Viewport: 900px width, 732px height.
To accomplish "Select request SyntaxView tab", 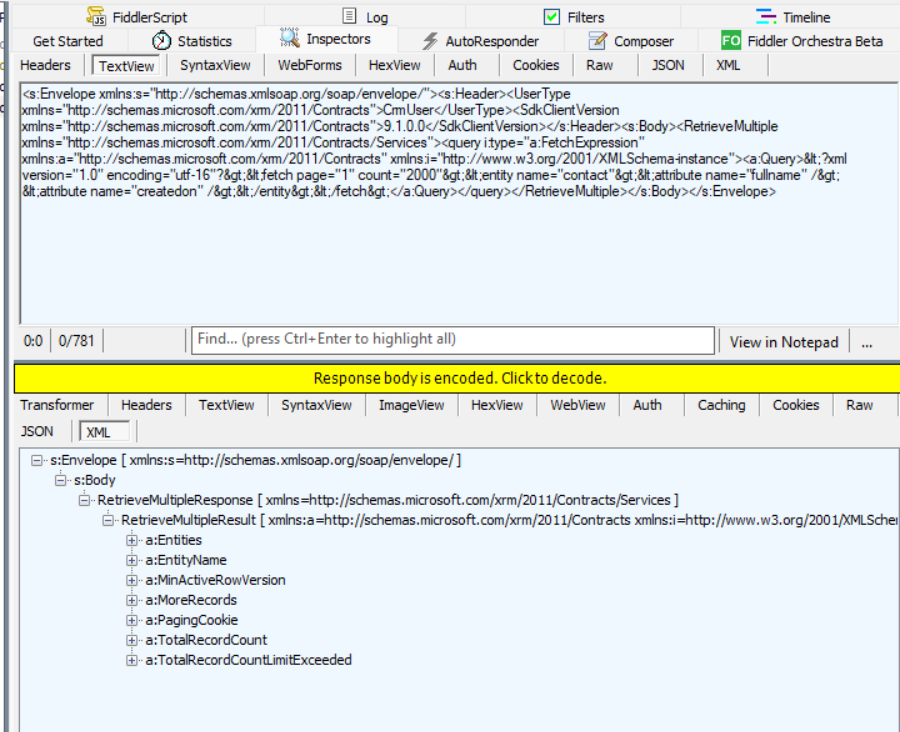I will [215, 65].
